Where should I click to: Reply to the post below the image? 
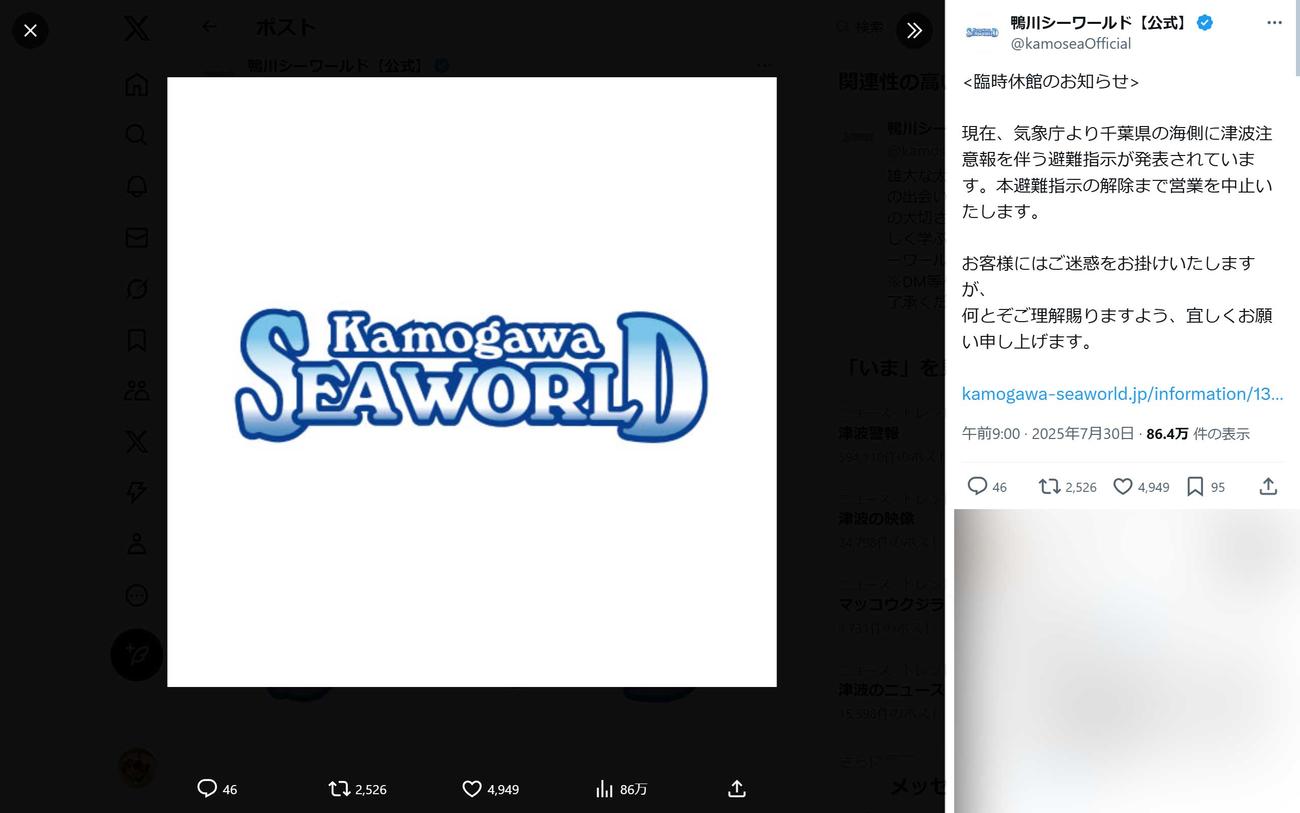click(207, 789)
